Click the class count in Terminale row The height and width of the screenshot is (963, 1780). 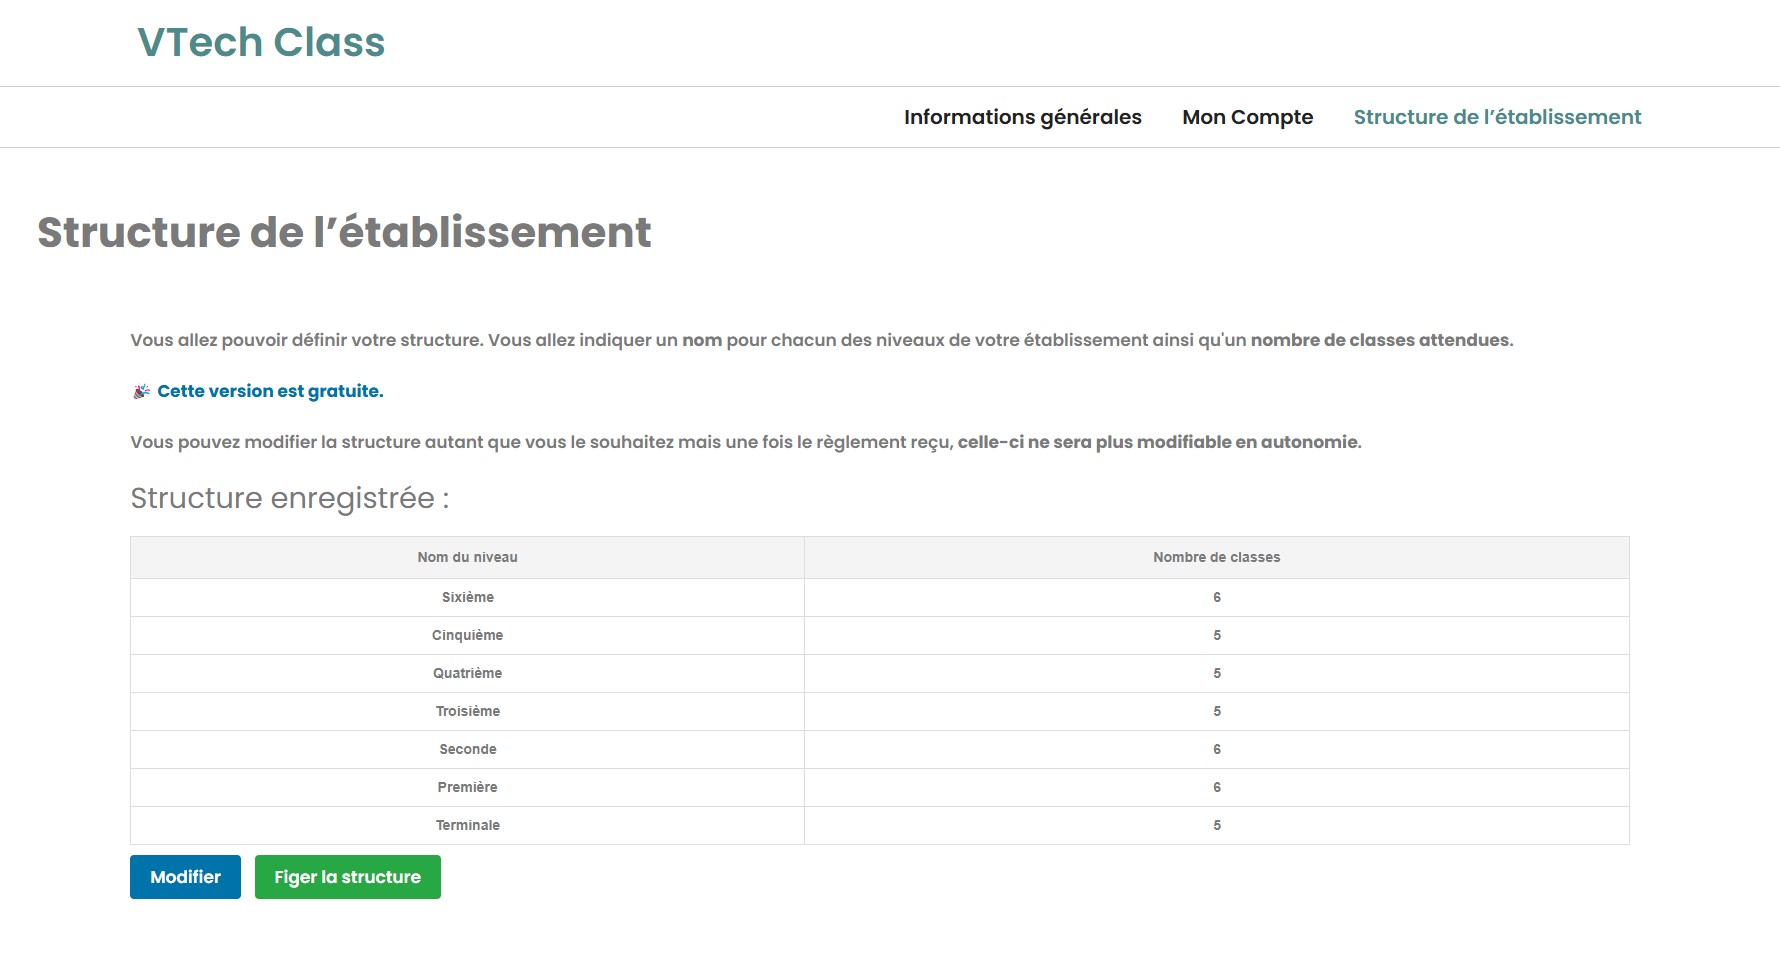[x=1216, y=825]
